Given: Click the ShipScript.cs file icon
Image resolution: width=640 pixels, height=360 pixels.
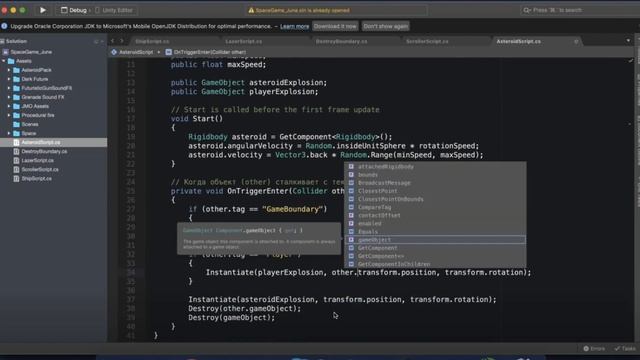Looking at the screenshot, I should click(x=16, y=178).
